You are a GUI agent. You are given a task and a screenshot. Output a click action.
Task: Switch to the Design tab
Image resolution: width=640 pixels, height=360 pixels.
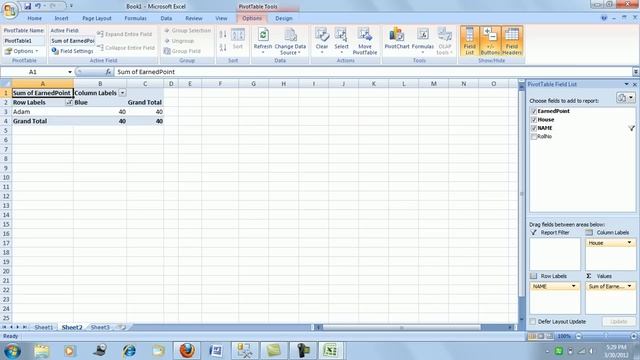coord(284,18)
